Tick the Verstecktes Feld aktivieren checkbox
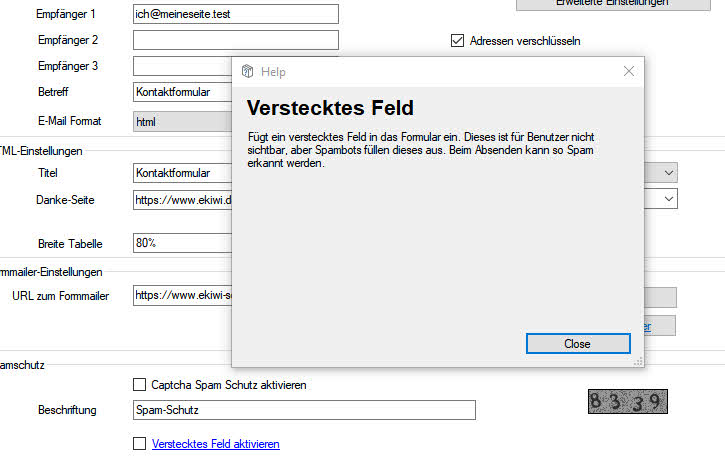The width and height of the screenshot is (725, 466). (x=140, y=444)
